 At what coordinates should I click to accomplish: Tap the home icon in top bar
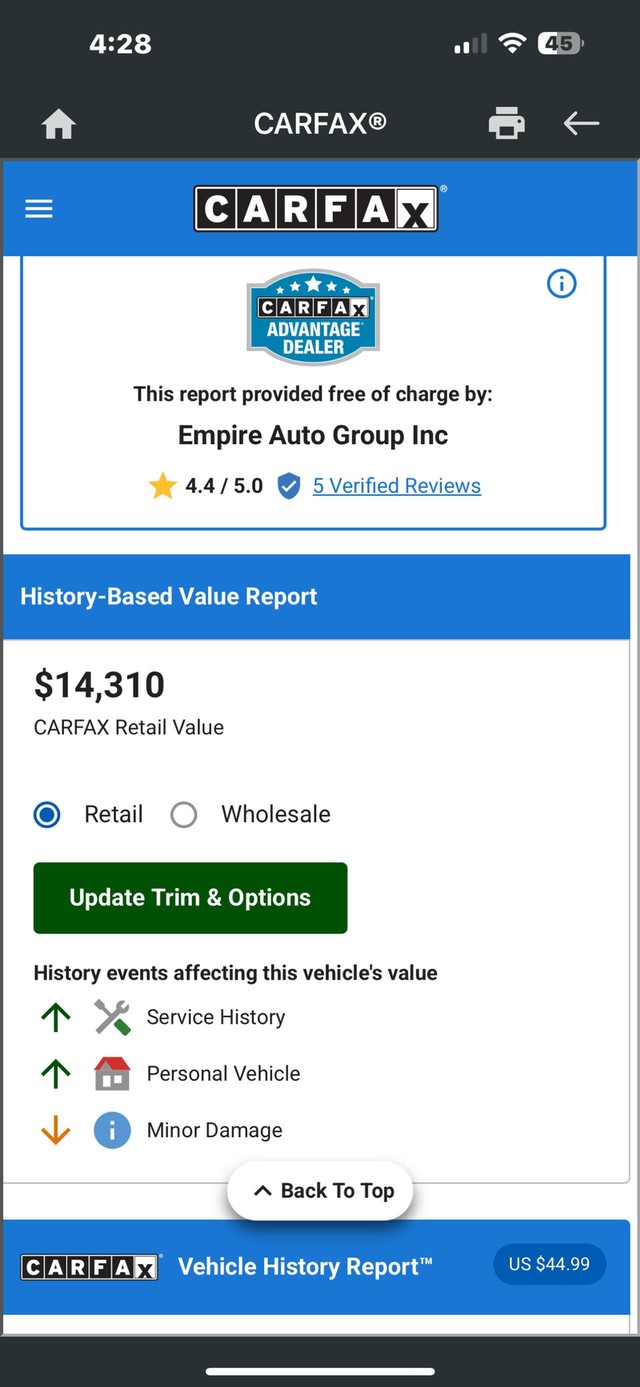tap(59, 124)
